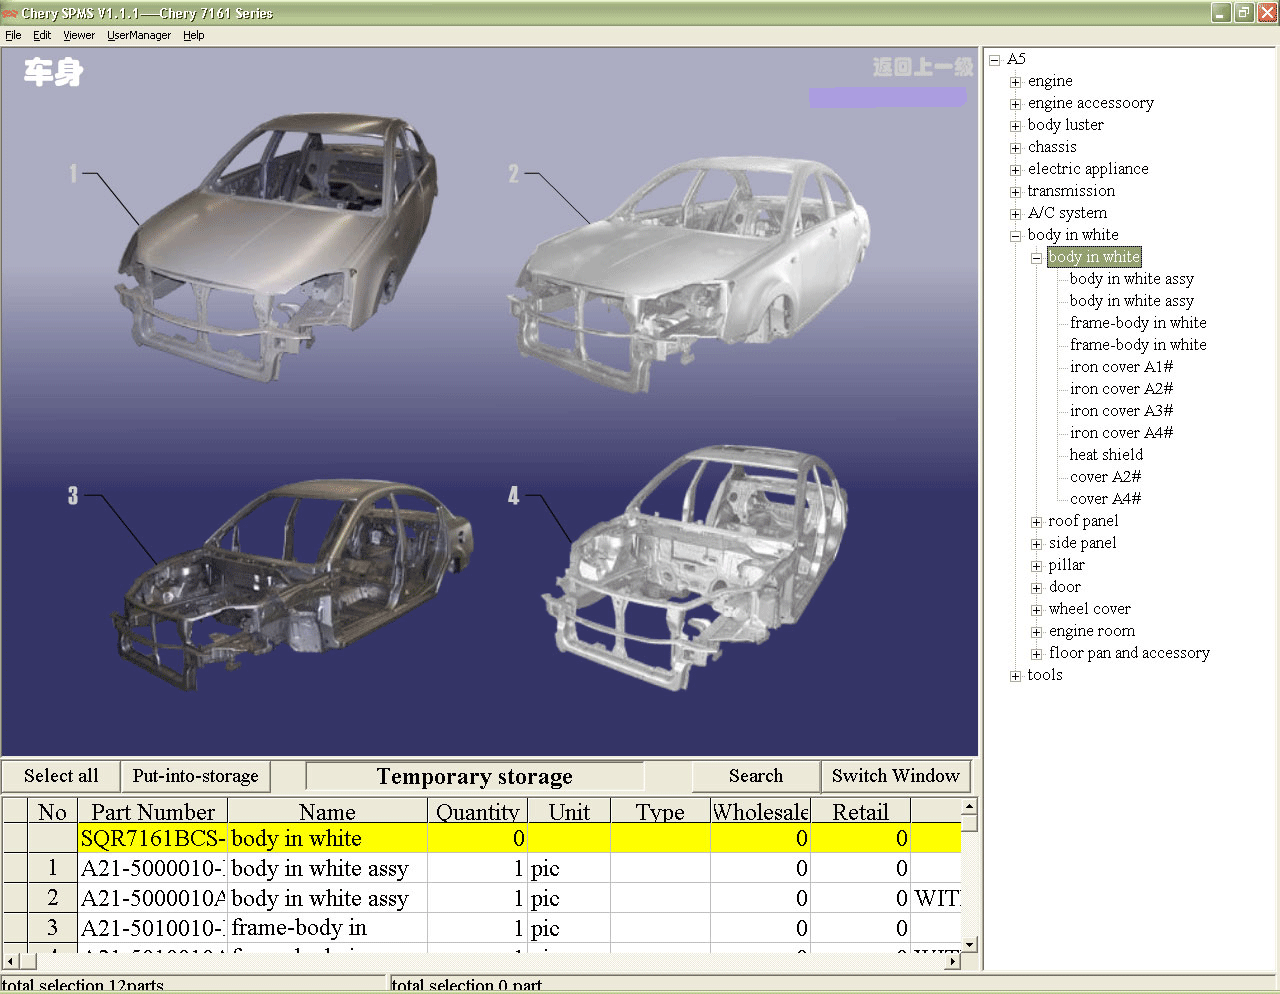Select iron cover A3# in tree

1121,411
